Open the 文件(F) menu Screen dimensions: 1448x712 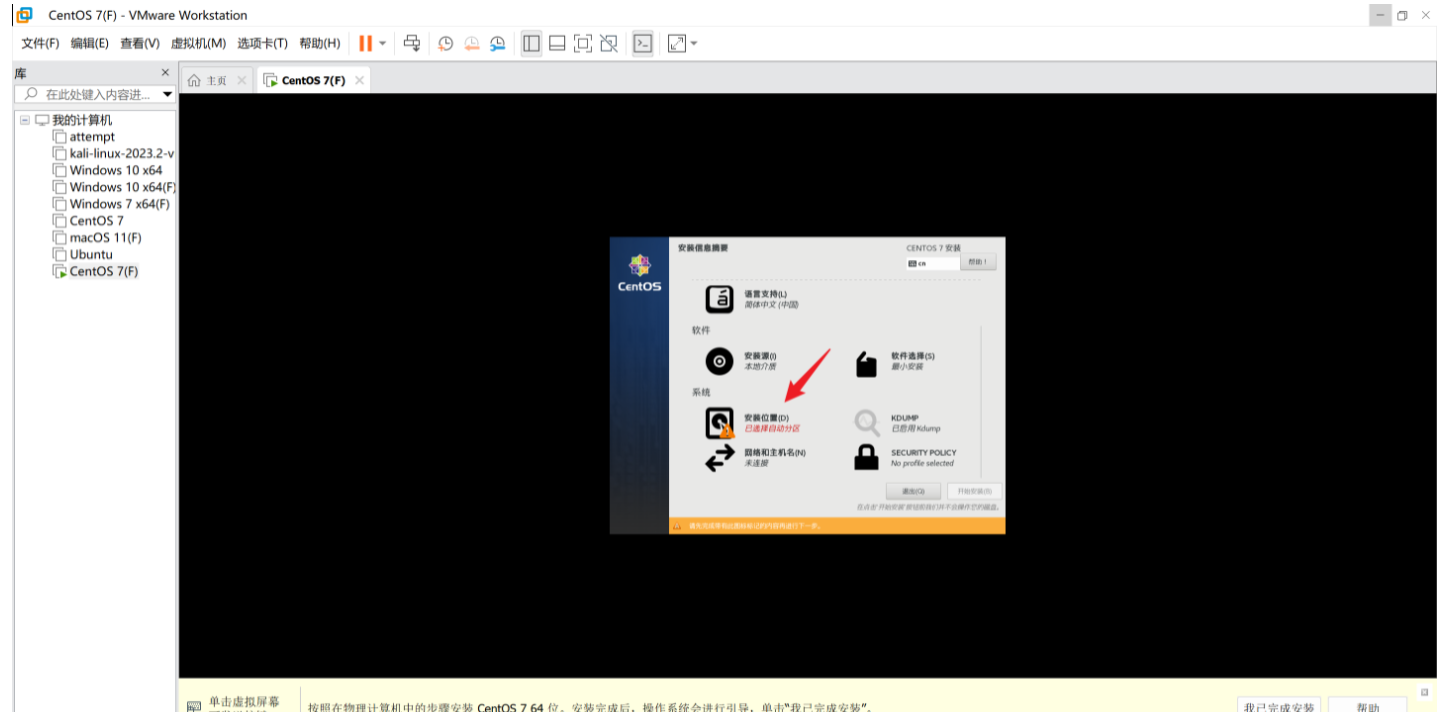click(x=40, y=43)
